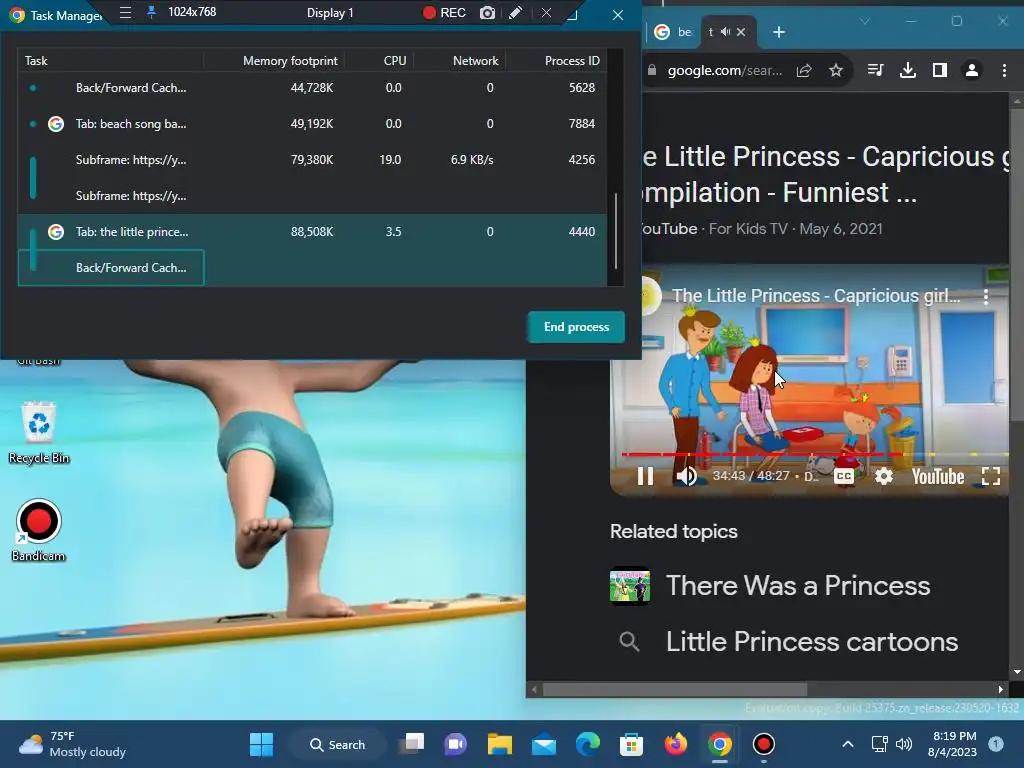Open Recycle Bin desktop icon
The width and height of the screenshot is (1024, 768).
[x=39, y=433]
